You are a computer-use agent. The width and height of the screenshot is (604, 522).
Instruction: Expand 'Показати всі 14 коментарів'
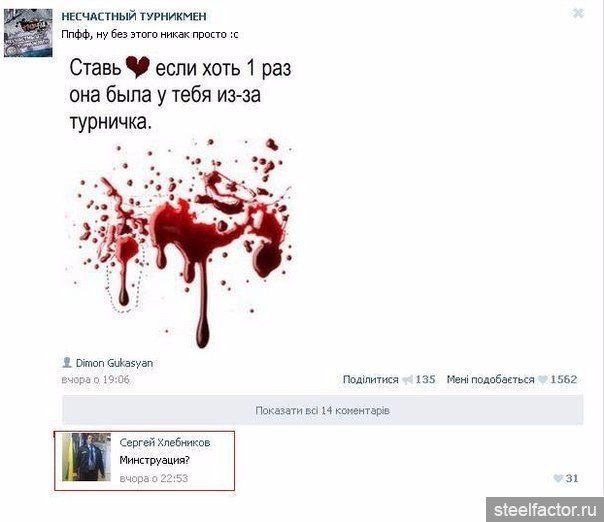(322, 410)
